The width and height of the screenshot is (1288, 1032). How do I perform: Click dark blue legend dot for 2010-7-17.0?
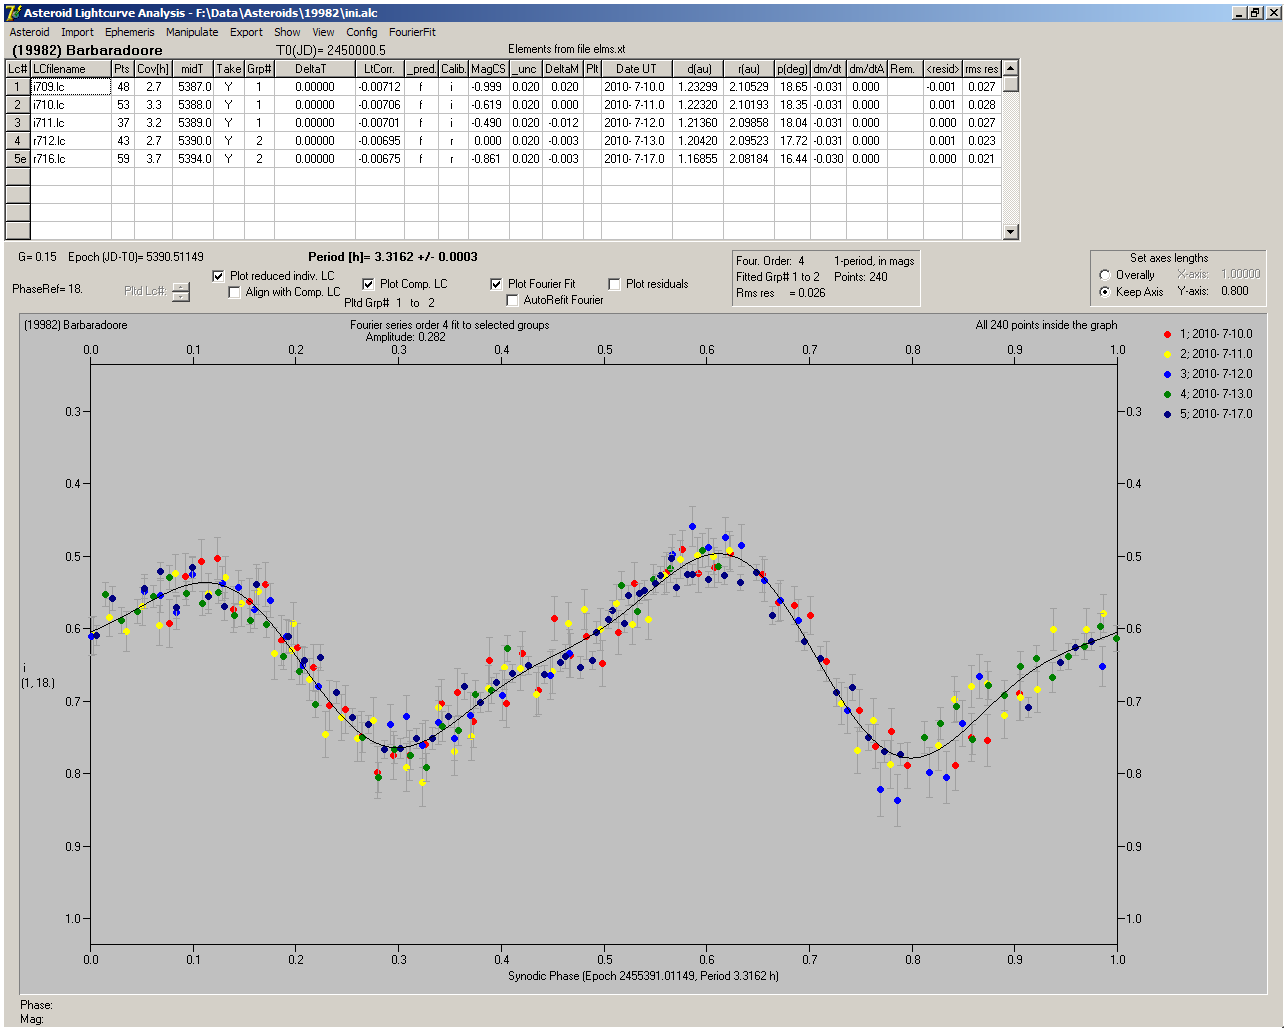tap(1168, 414)
